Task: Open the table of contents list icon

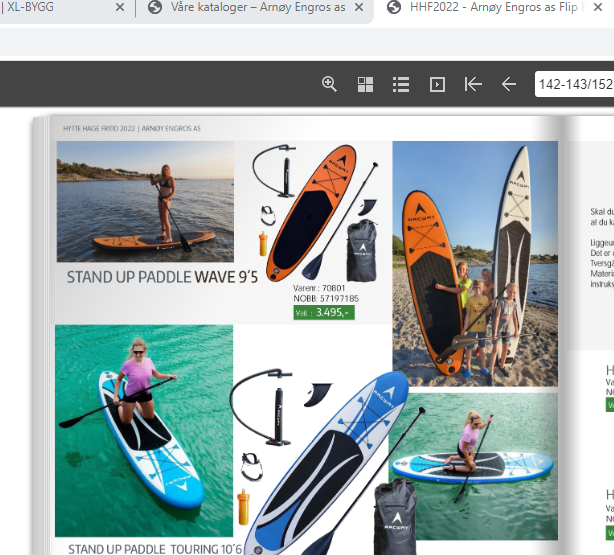Action: click(x=401, y=84)
